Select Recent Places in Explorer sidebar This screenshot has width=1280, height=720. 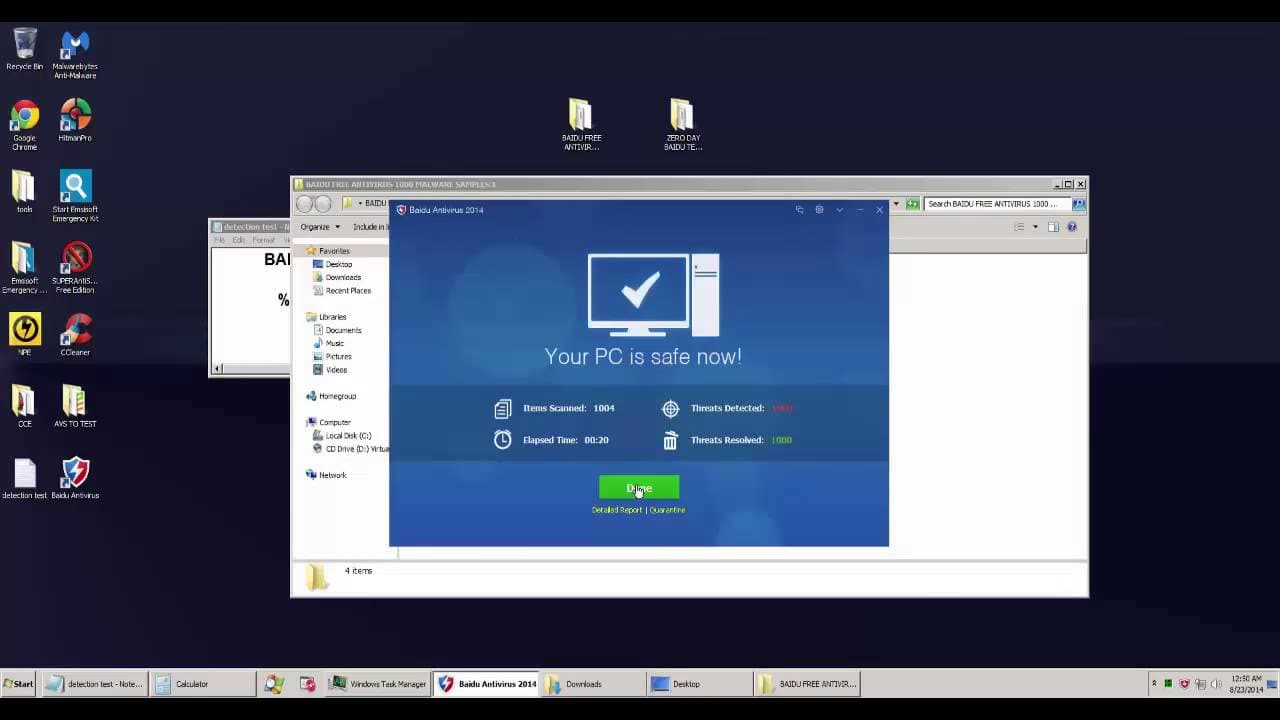pyautogui.click(x=348, y=290)
